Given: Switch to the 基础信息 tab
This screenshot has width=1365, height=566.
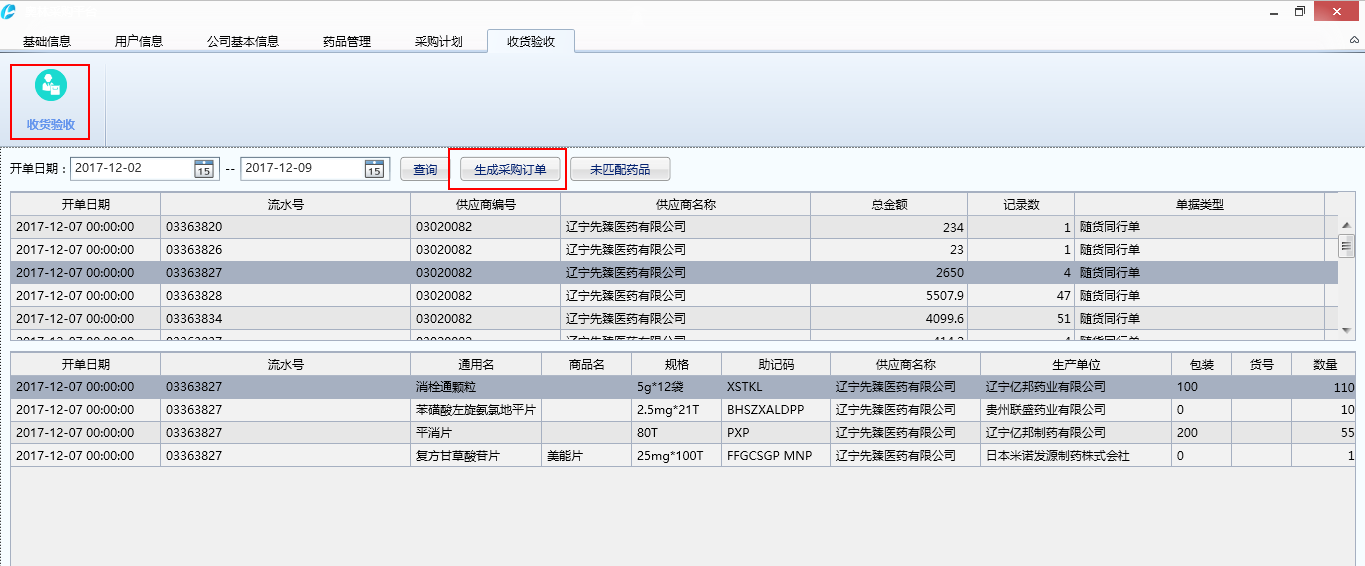Looking at the screenshot, I should 47,42.
